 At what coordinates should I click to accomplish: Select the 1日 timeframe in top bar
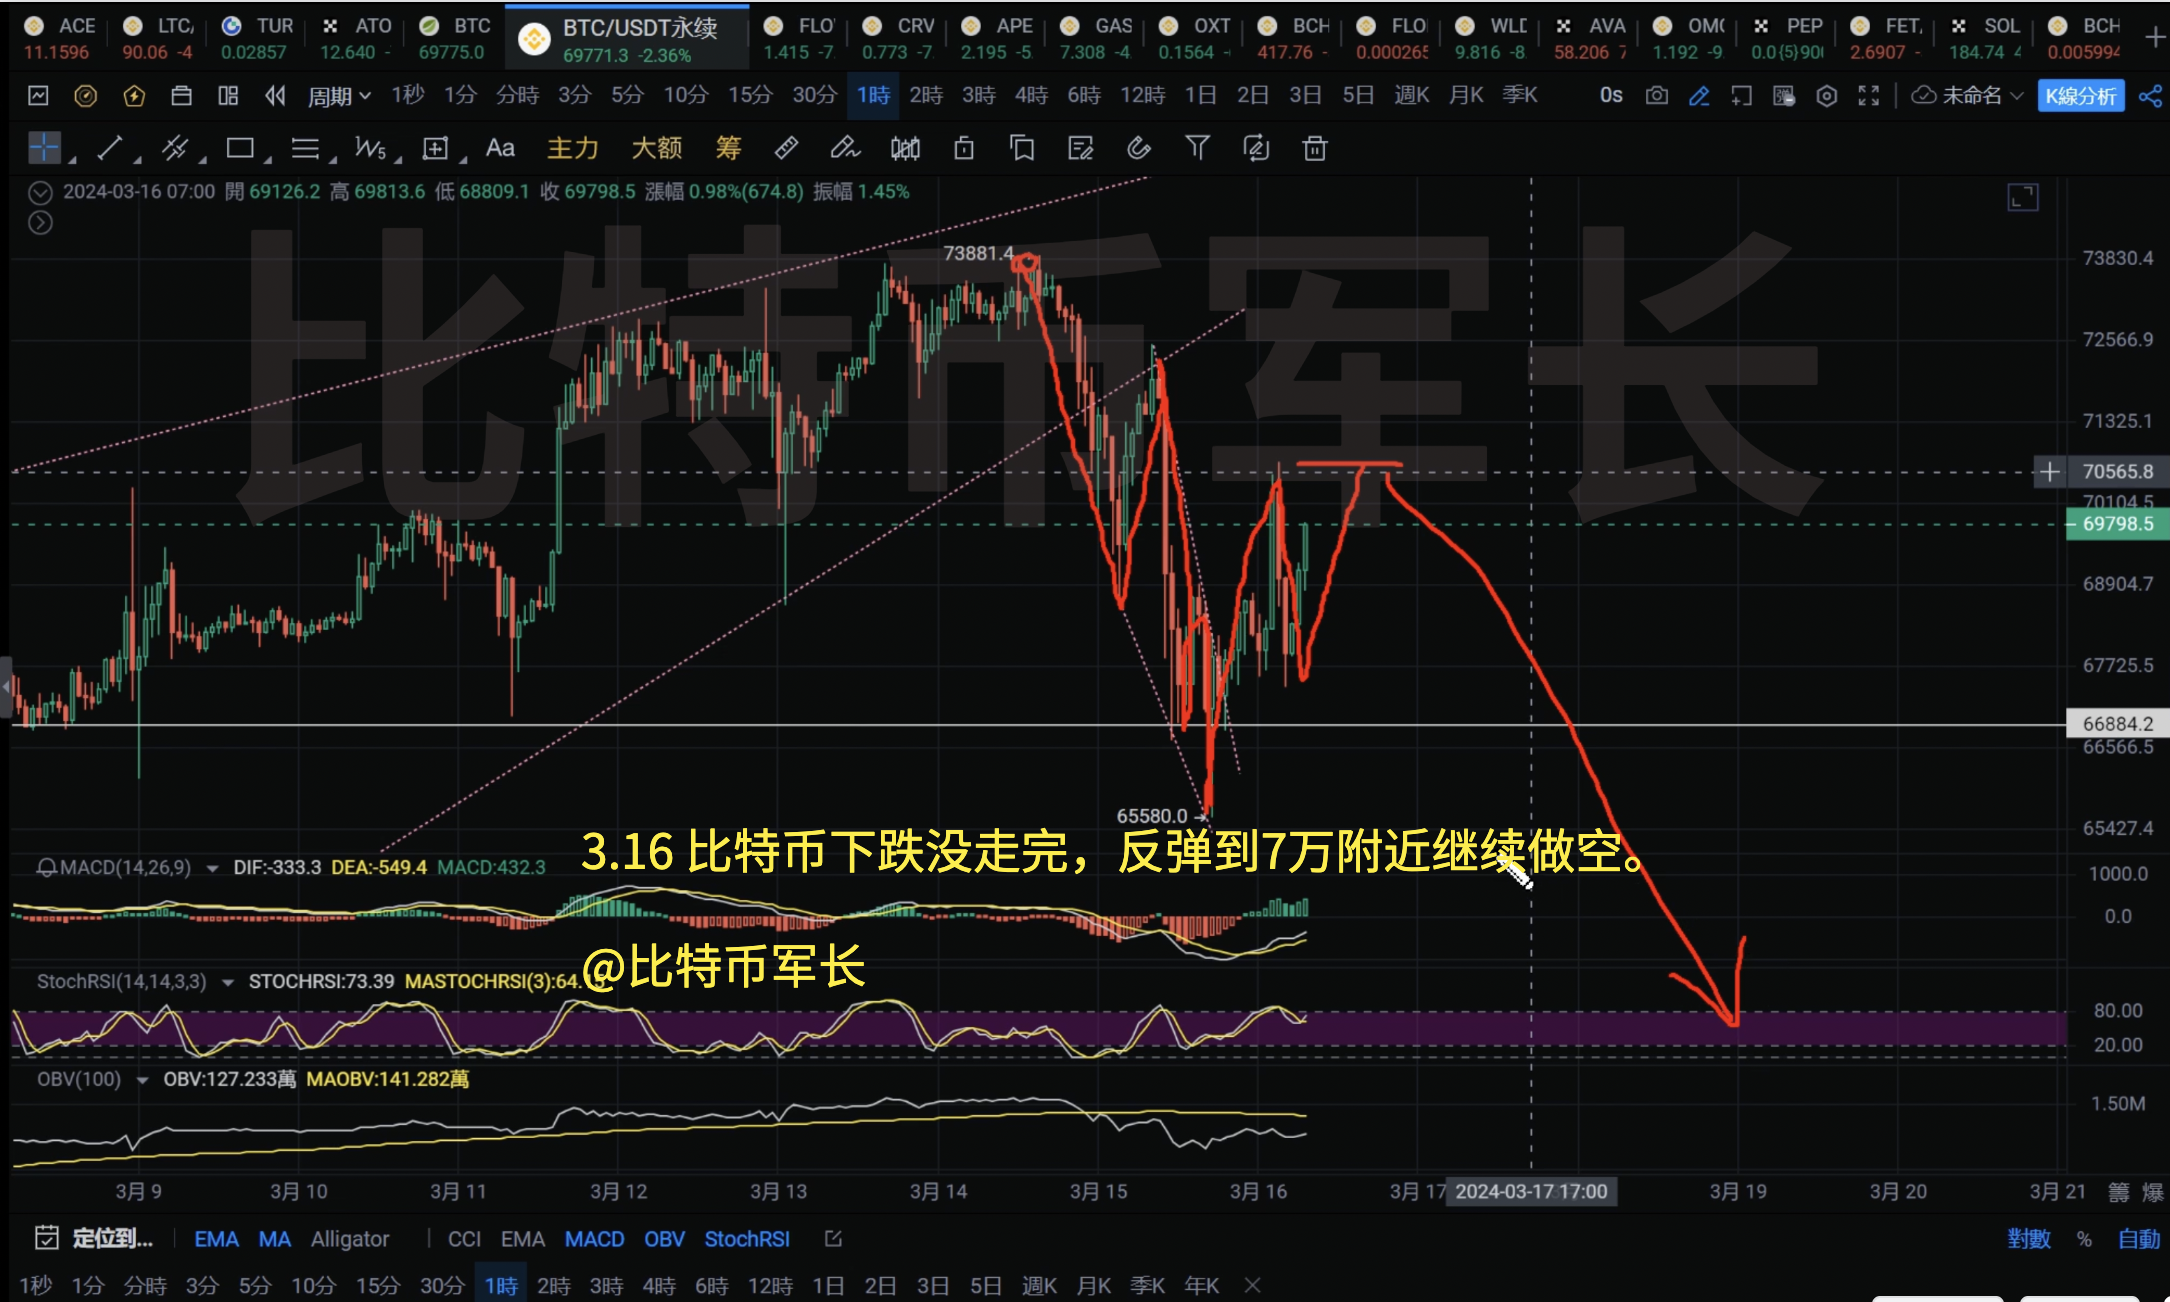click(x=1200, y=96)
